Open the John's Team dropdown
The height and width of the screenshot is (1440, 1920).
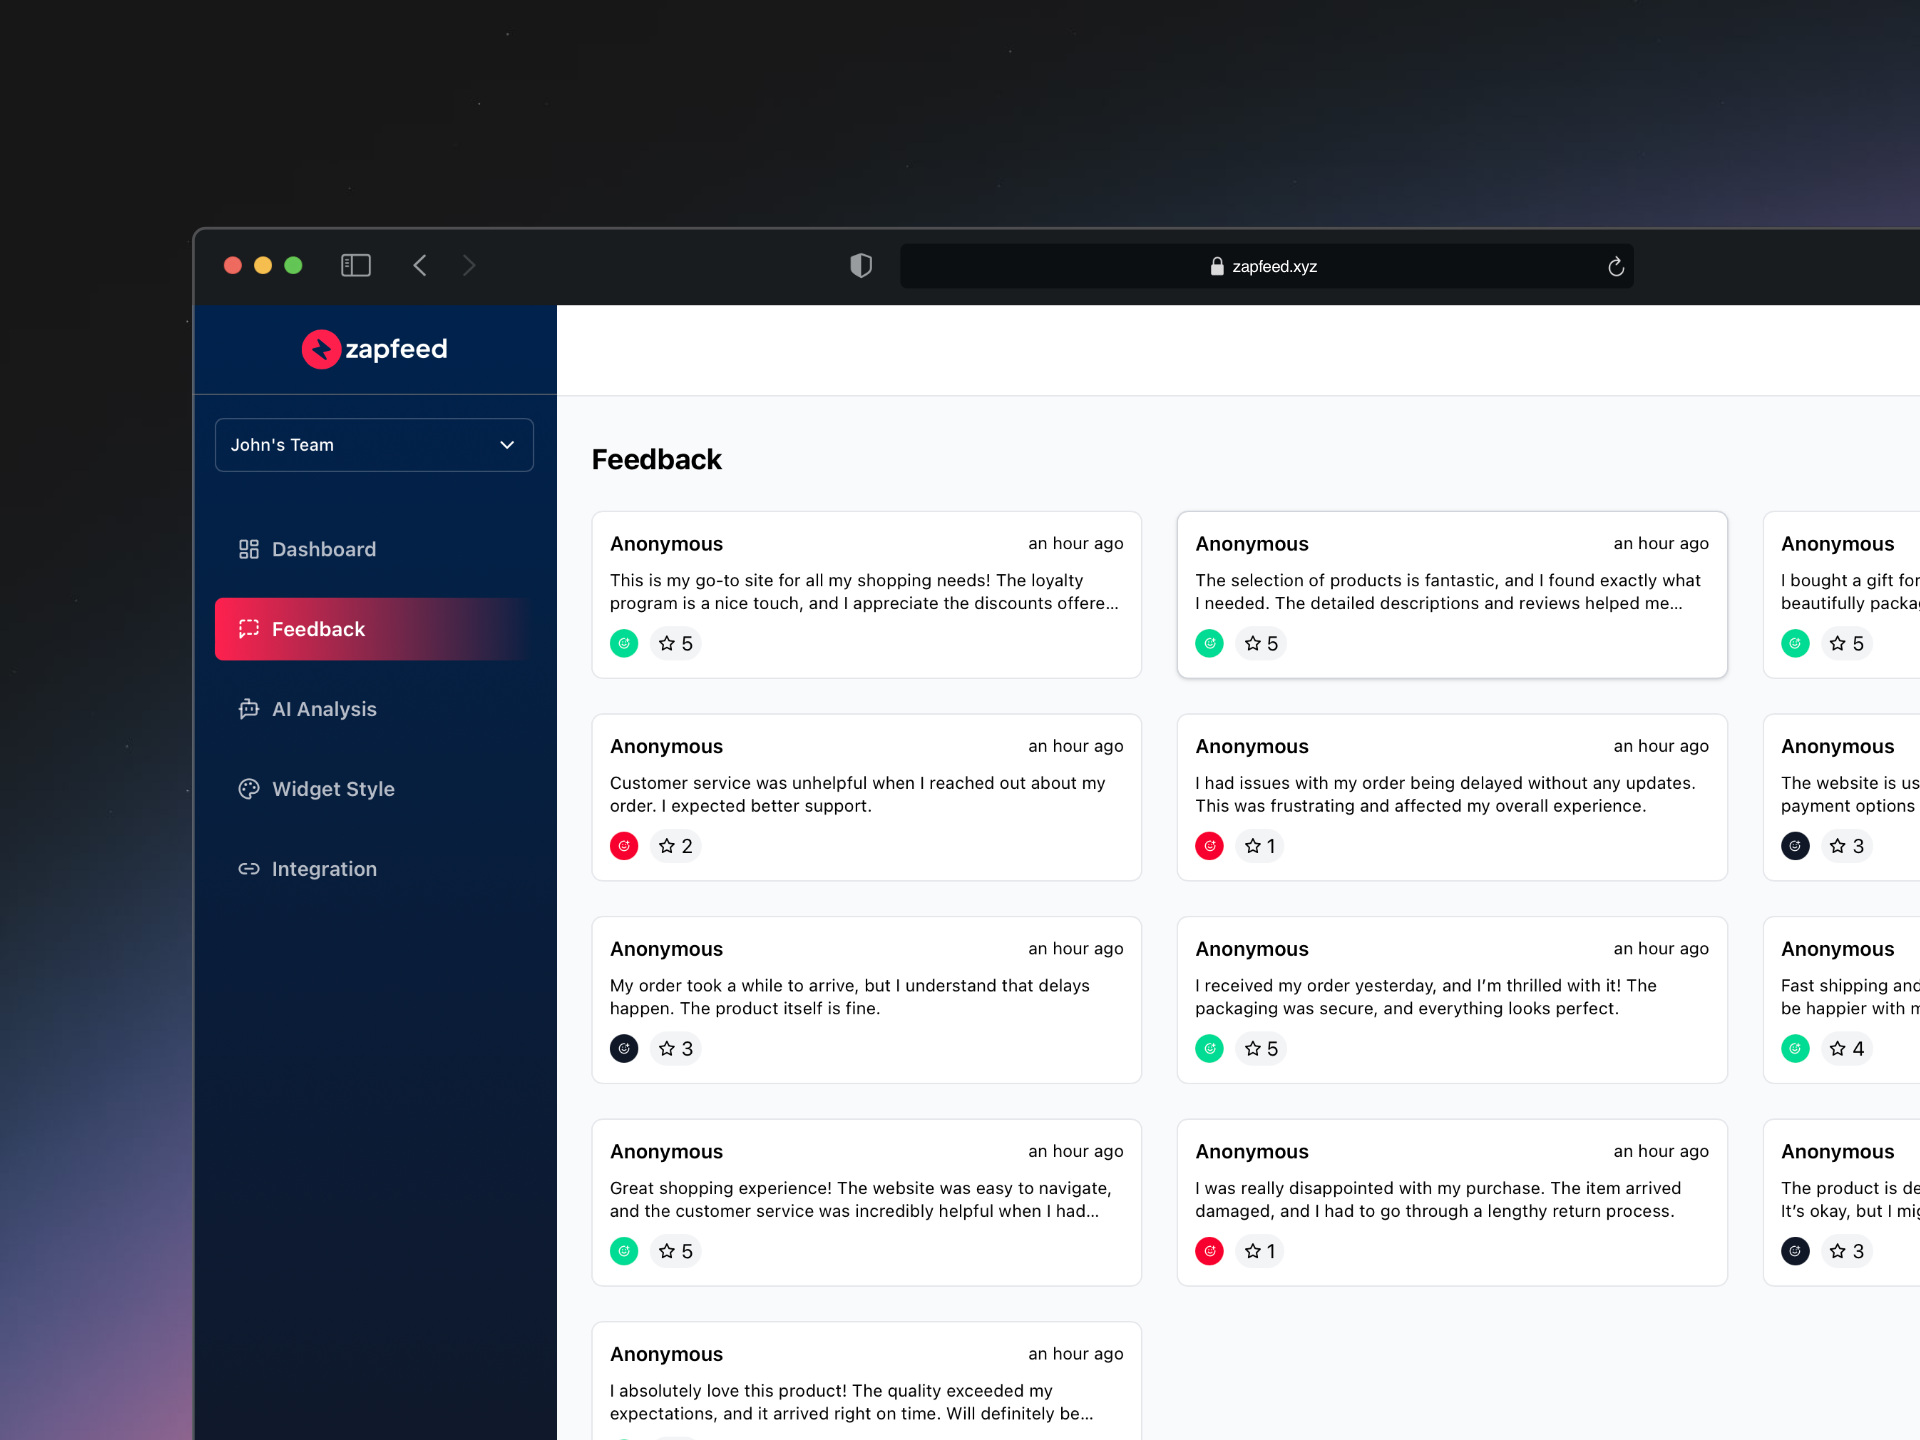point(374,445)
